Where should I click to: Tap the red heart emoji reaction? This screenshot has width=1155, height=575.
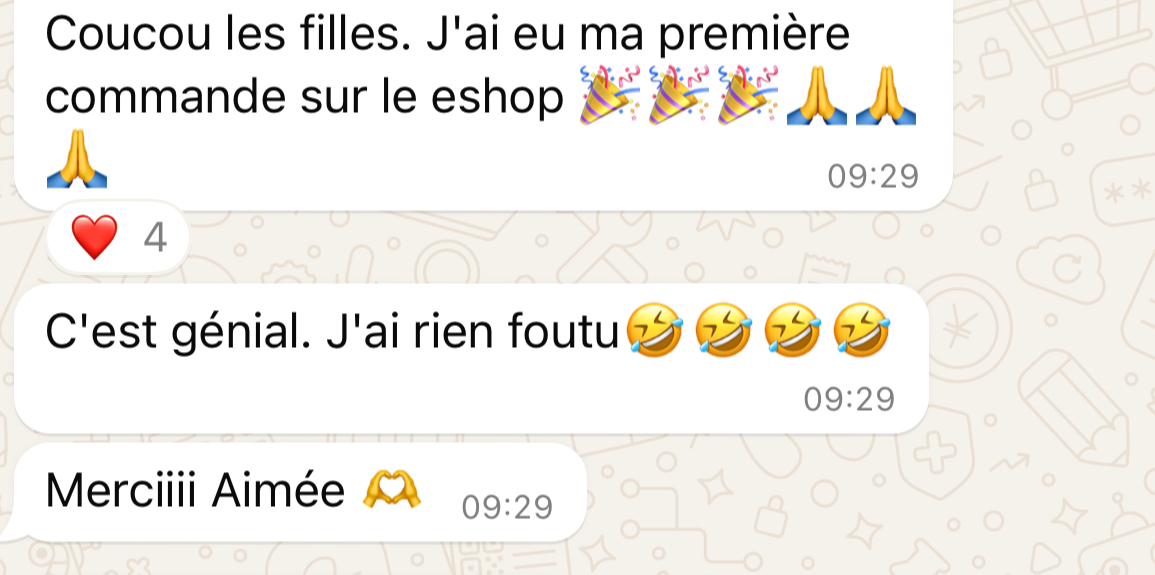94,238
